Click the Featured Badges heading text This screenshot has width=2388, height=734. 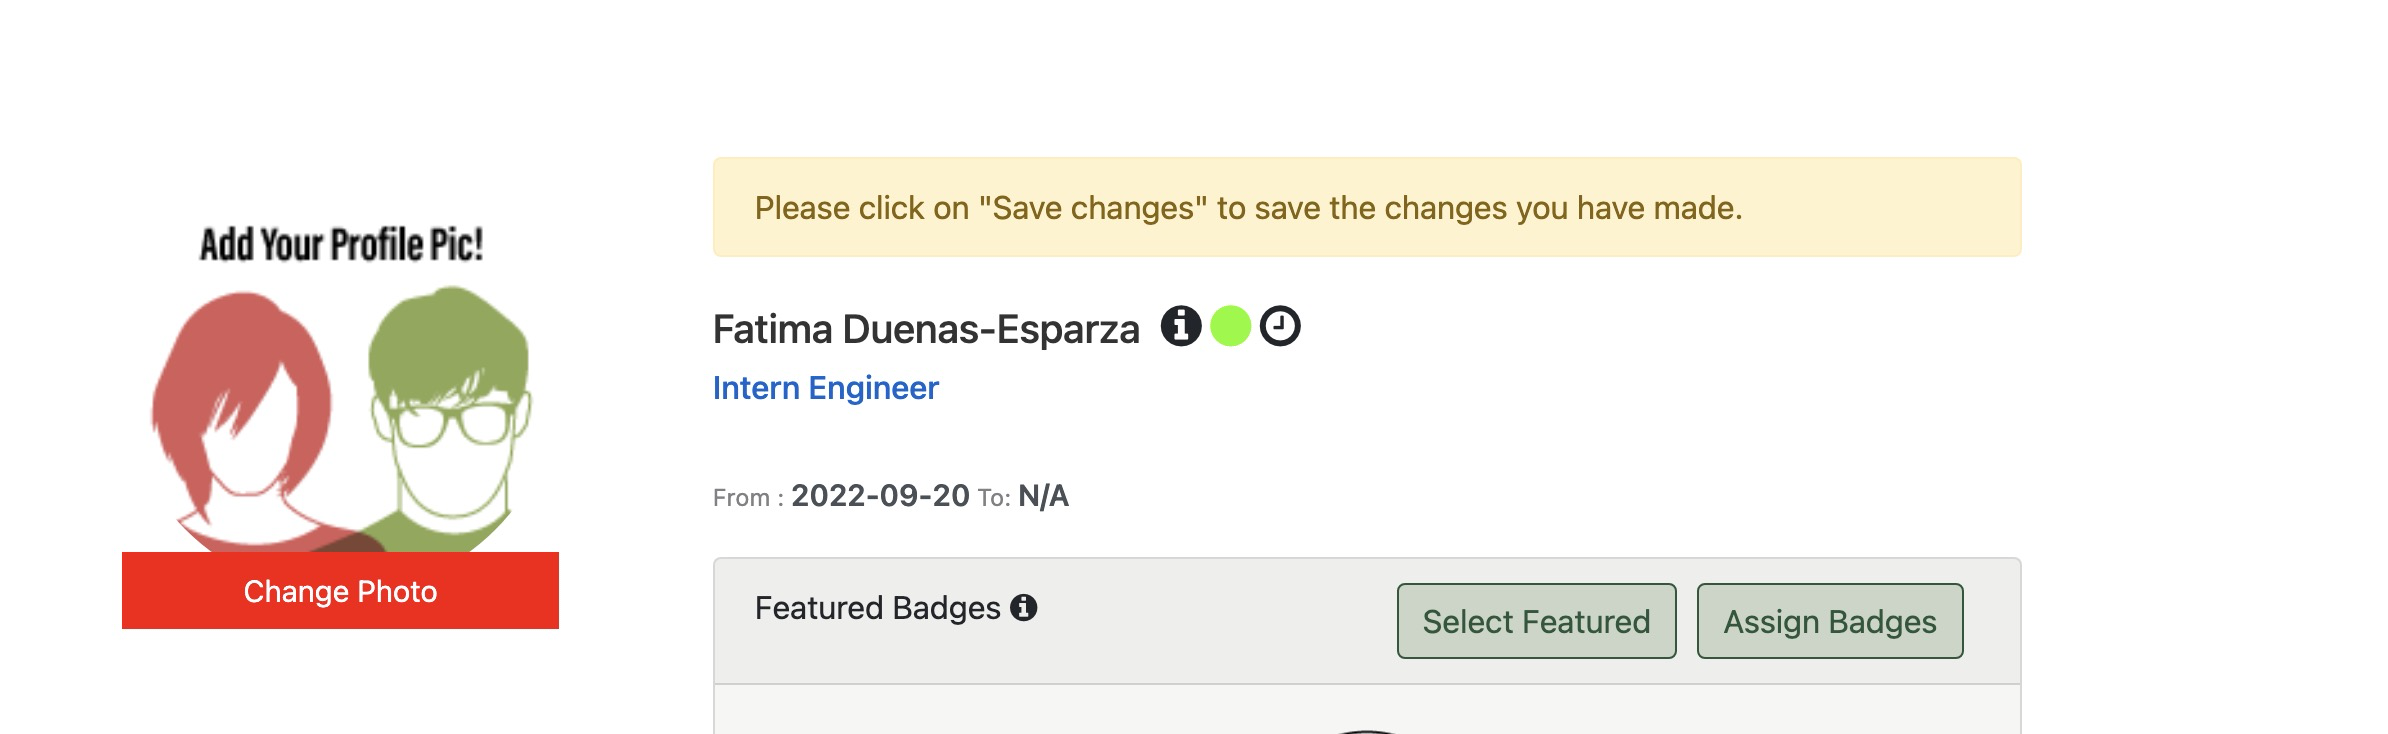click(x=877, y=608)
